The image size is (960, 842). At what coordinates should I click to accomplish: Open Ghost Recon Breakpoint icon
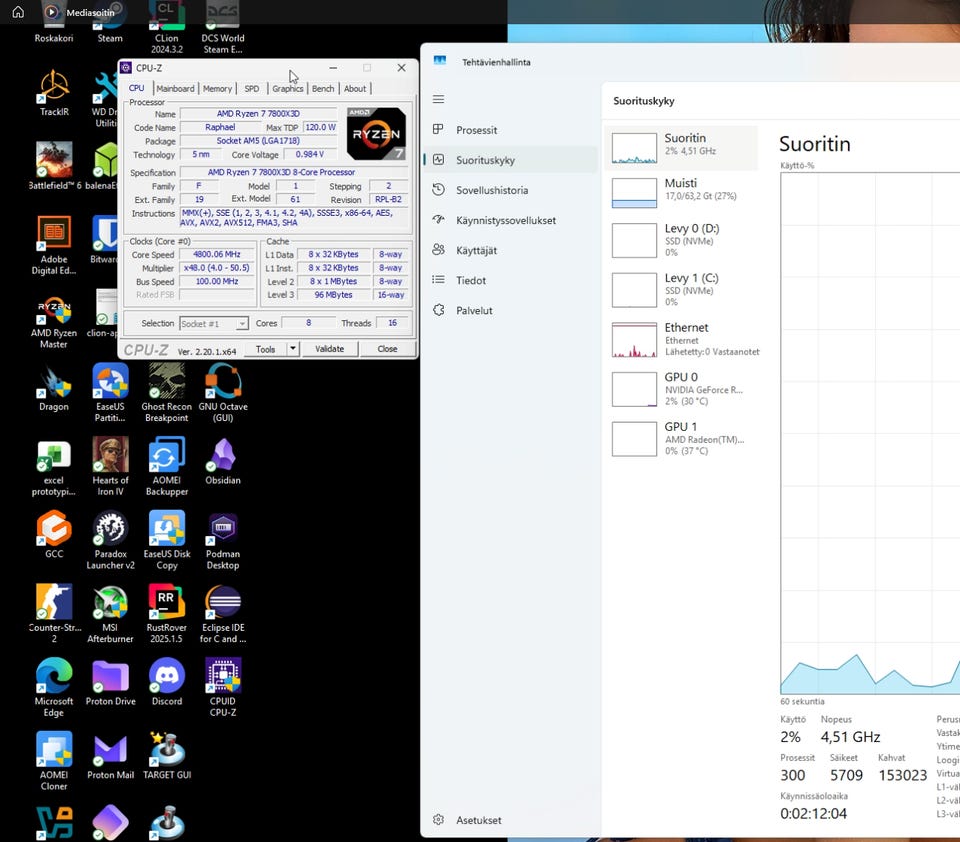pos(167,392)
